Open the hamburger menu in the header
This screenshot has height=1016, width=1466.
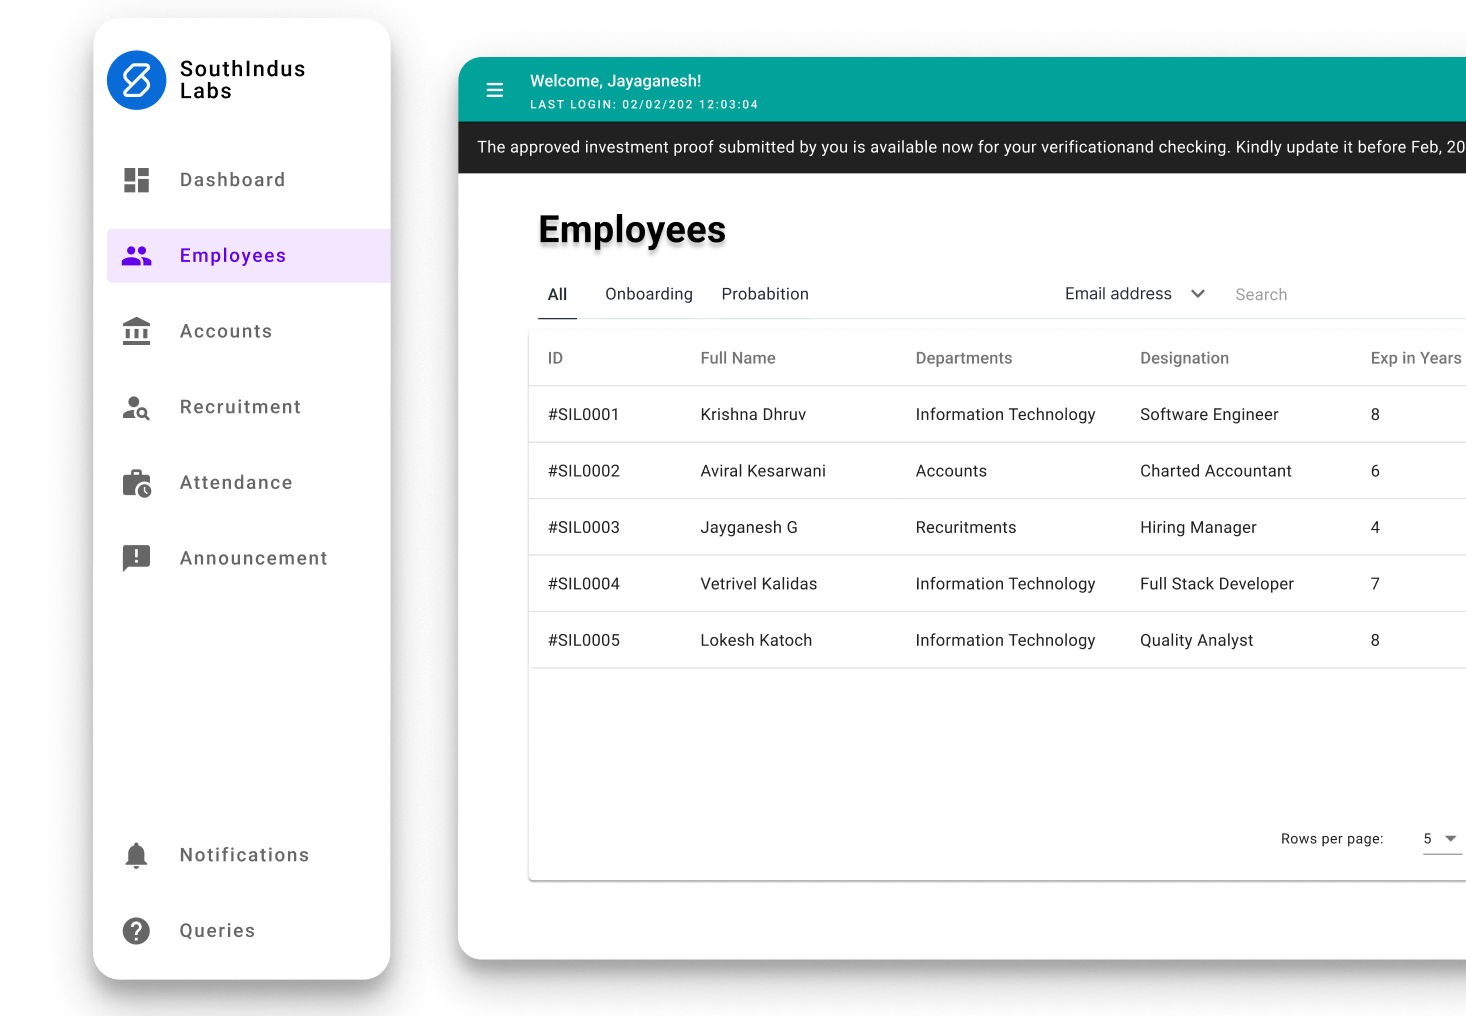(x=495, y=89)
